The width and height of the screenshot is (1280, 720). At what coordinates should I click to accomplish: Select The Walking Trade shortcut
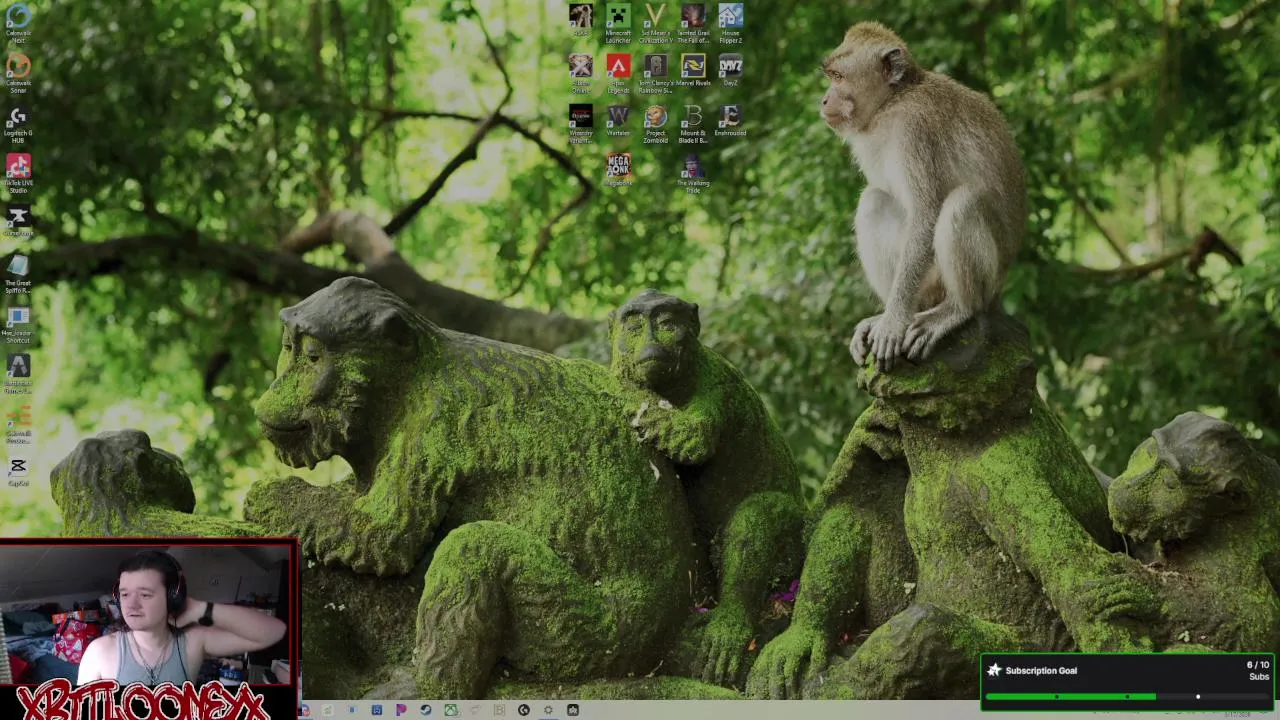point(693,172)
